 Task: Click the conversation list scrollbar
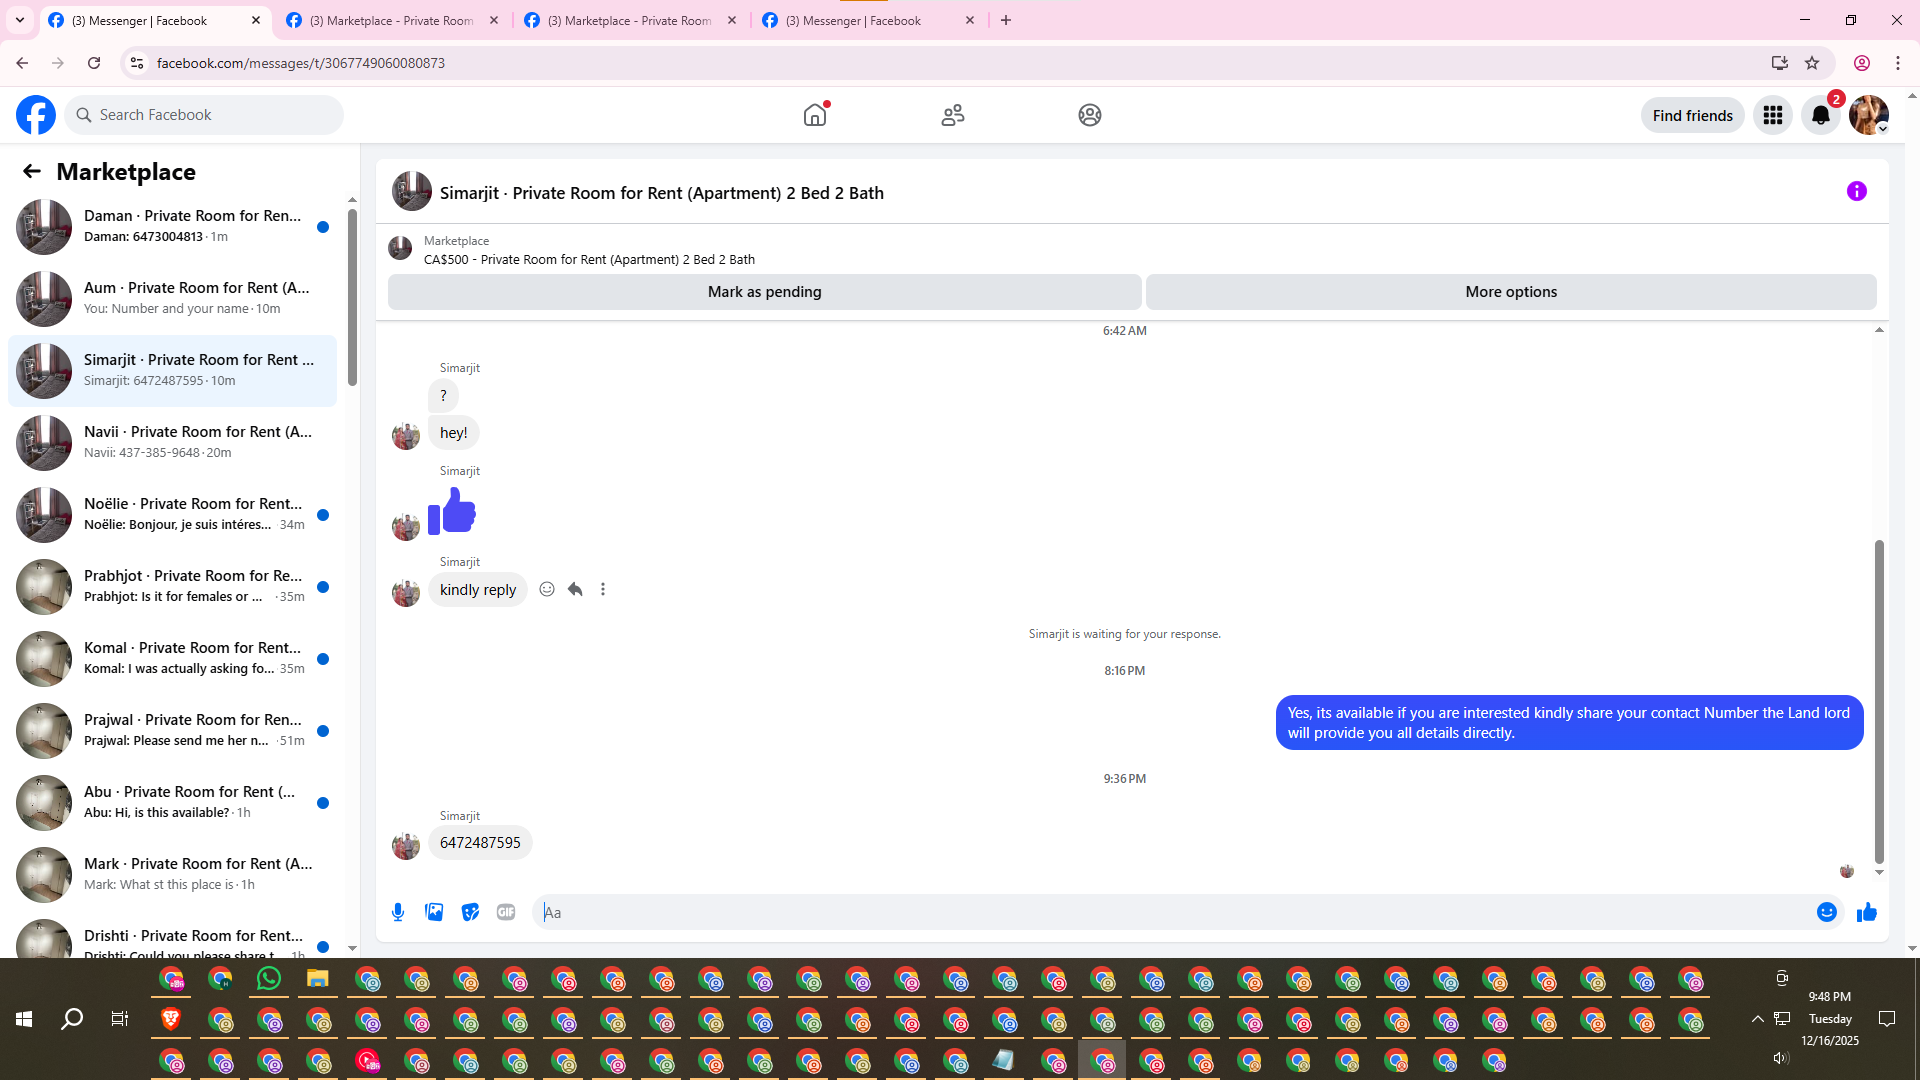[352, 298]
